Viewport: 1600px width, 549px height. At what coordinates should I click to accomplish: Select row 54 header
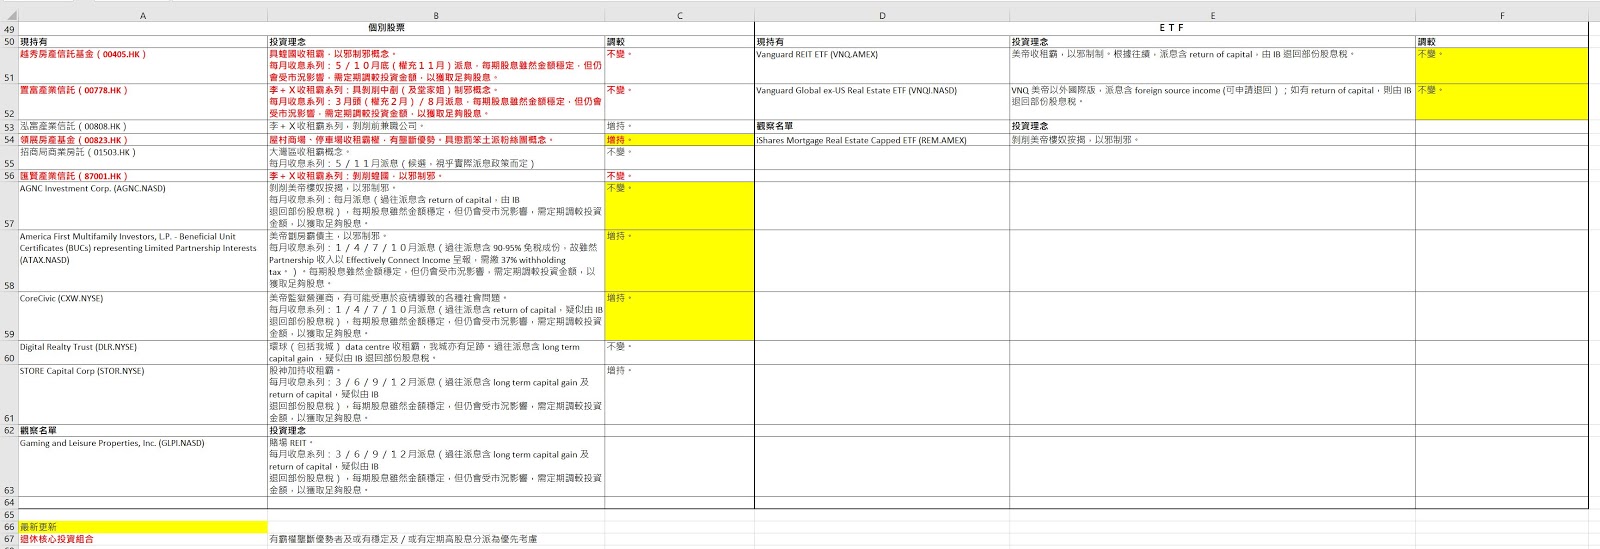(x=9, y=139)
